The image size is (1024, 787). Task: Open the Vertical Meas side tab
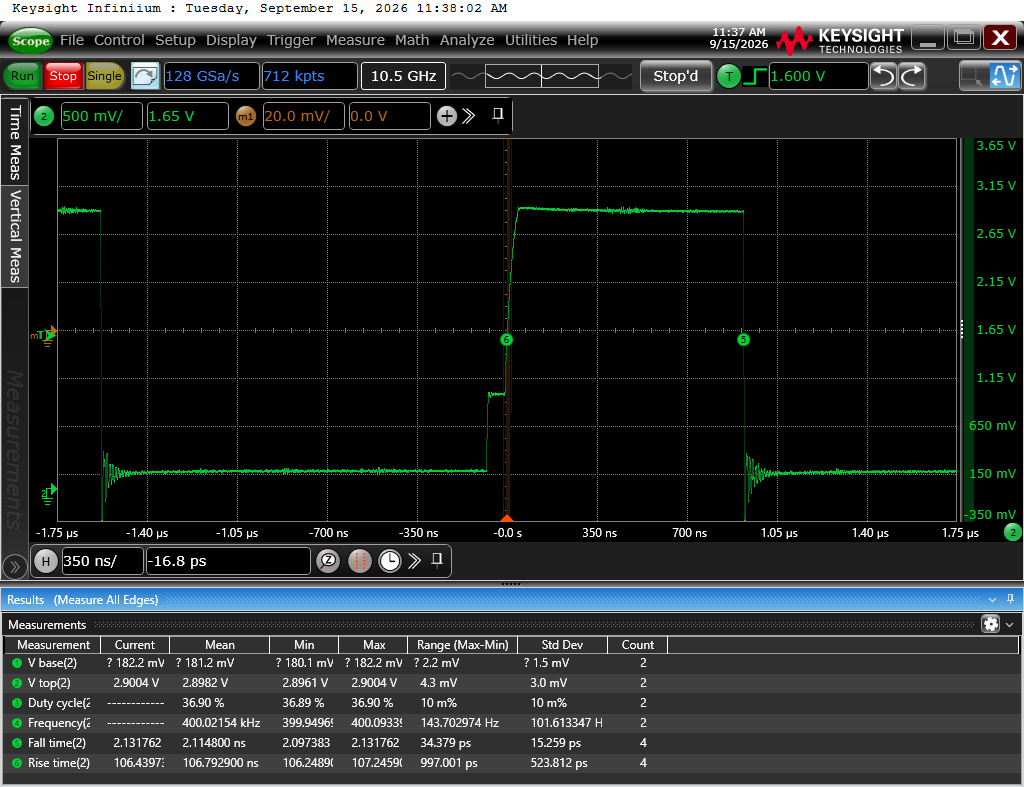(15, 236)
